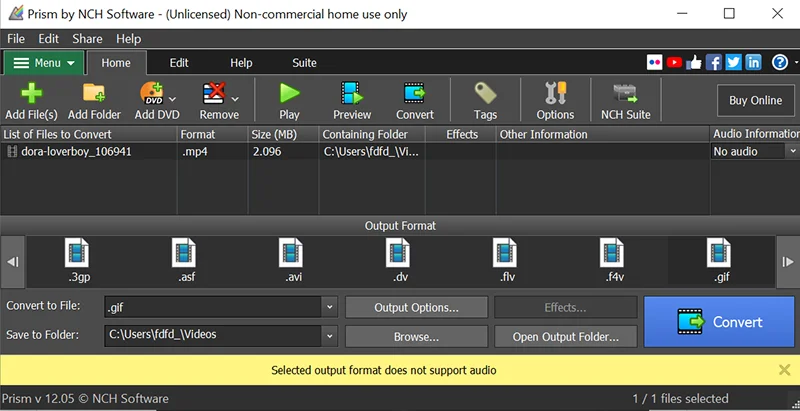
Task: Open the Edit menu in menu bar
Action: tap(48, 39)
